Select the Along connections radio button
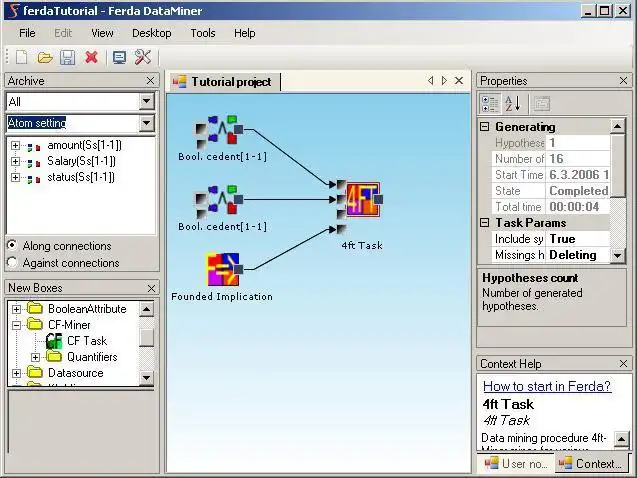The height and width of the screenshot is (478, 637). coord(13,245)
